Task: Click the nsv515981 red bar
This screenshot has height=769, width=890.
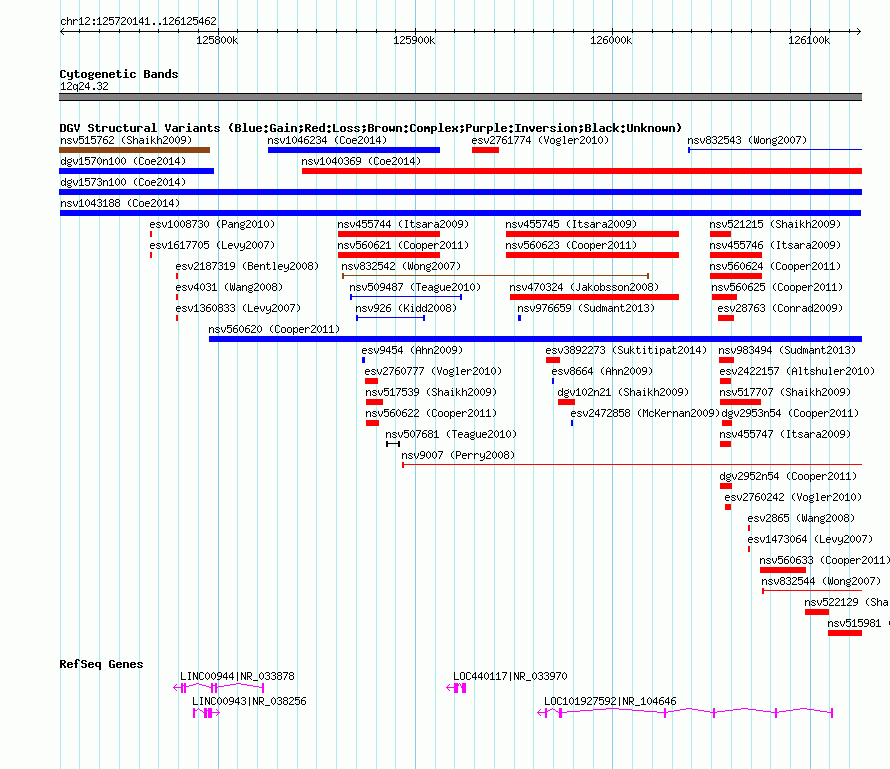Action: pyautogui.click(x=845, y=633)
